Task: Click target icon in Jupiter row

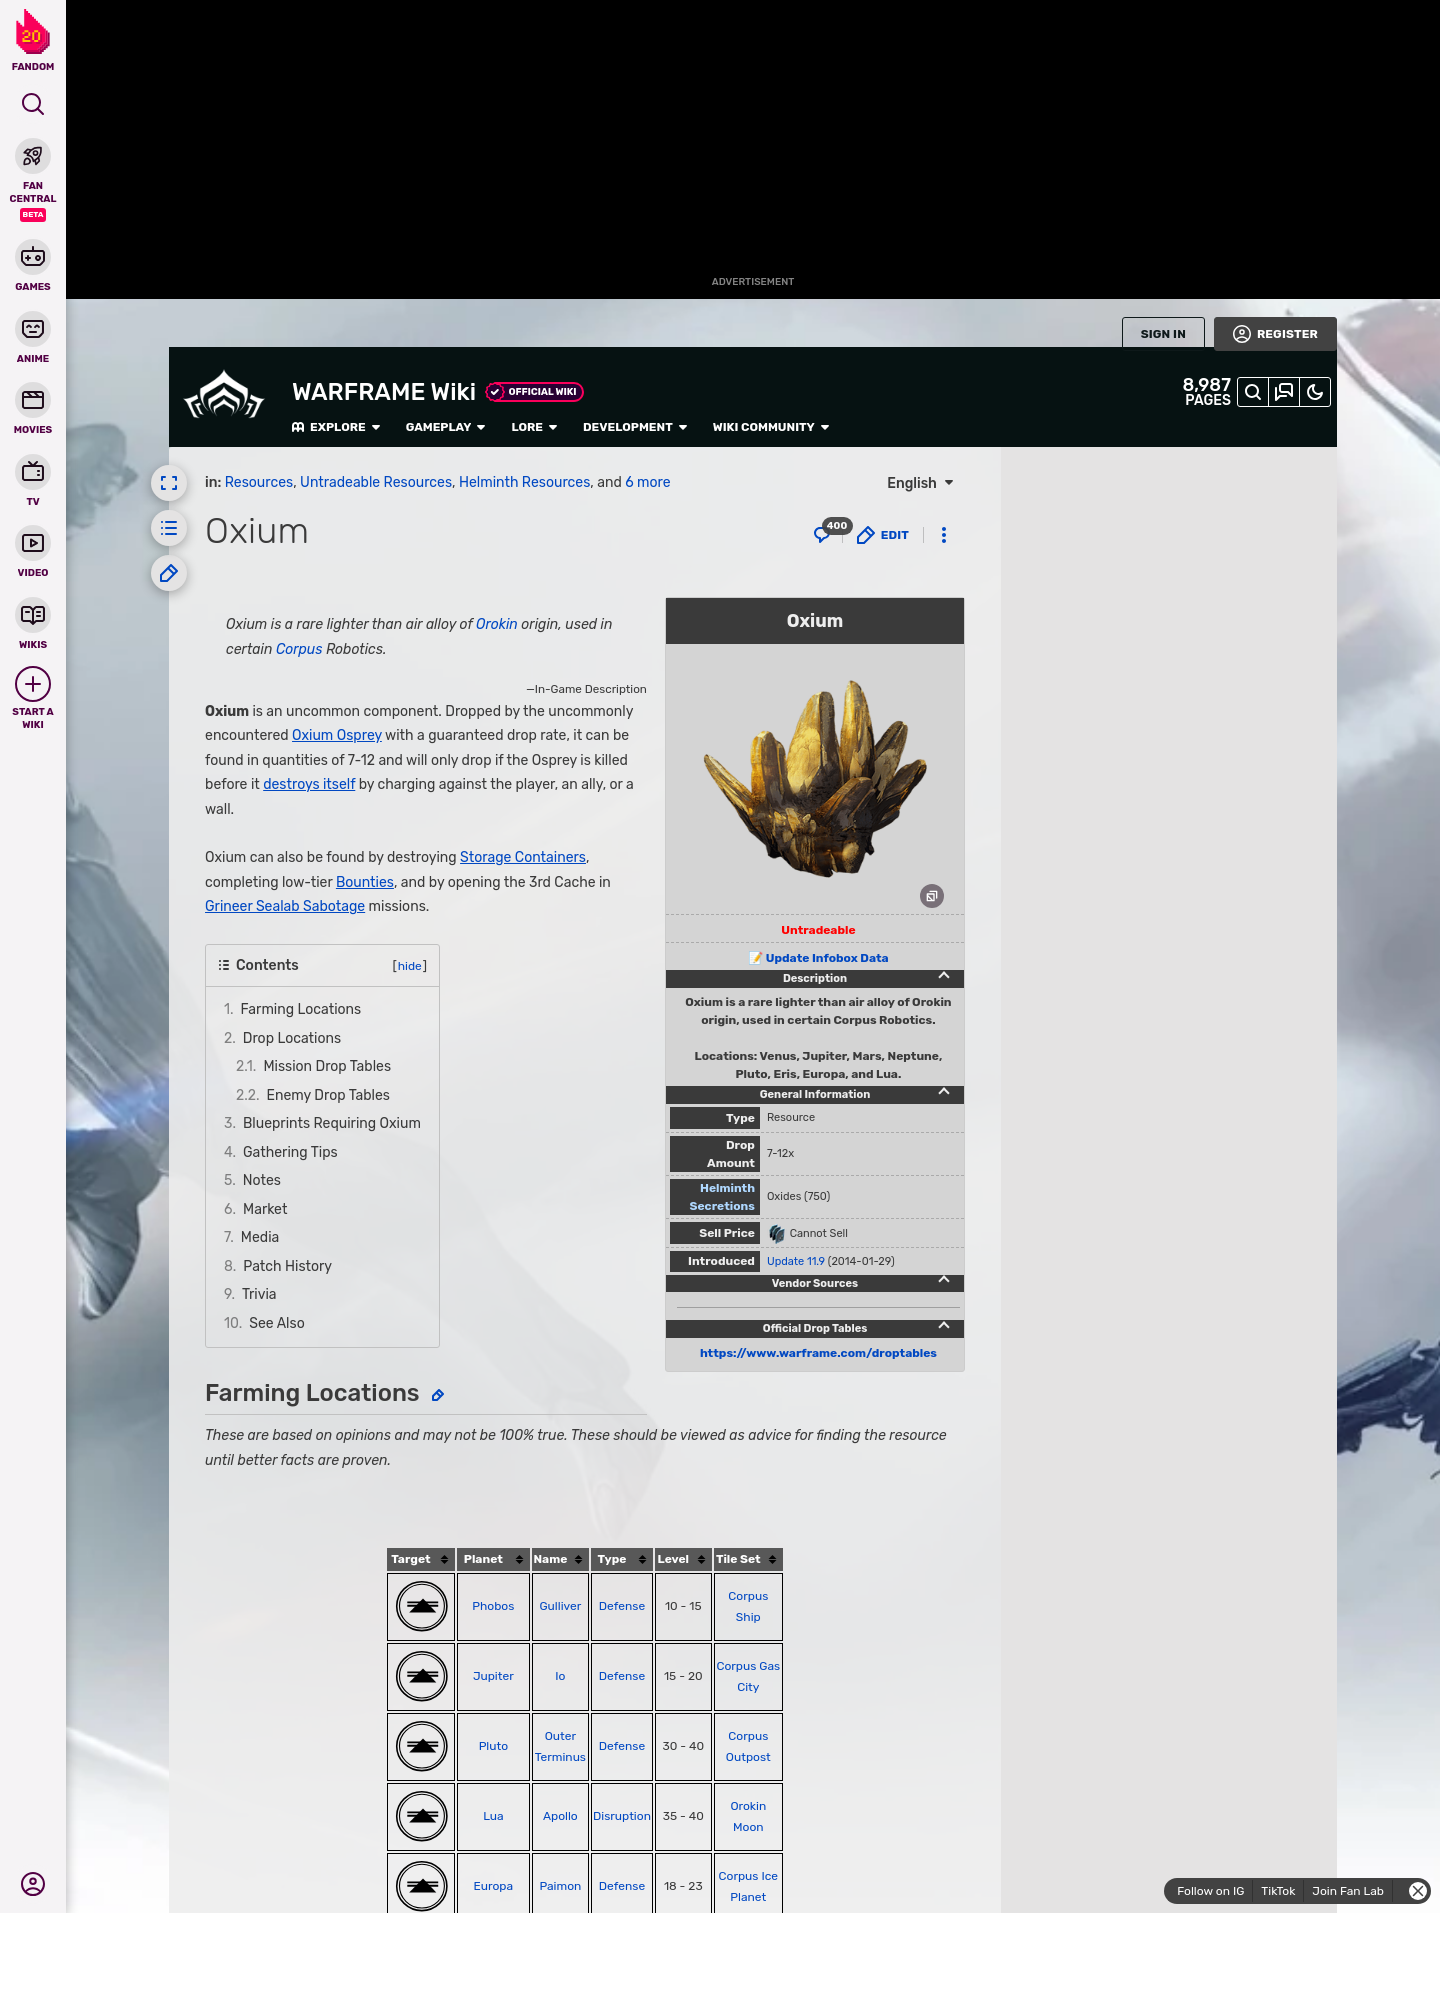Action: [x=422, y=1676]
